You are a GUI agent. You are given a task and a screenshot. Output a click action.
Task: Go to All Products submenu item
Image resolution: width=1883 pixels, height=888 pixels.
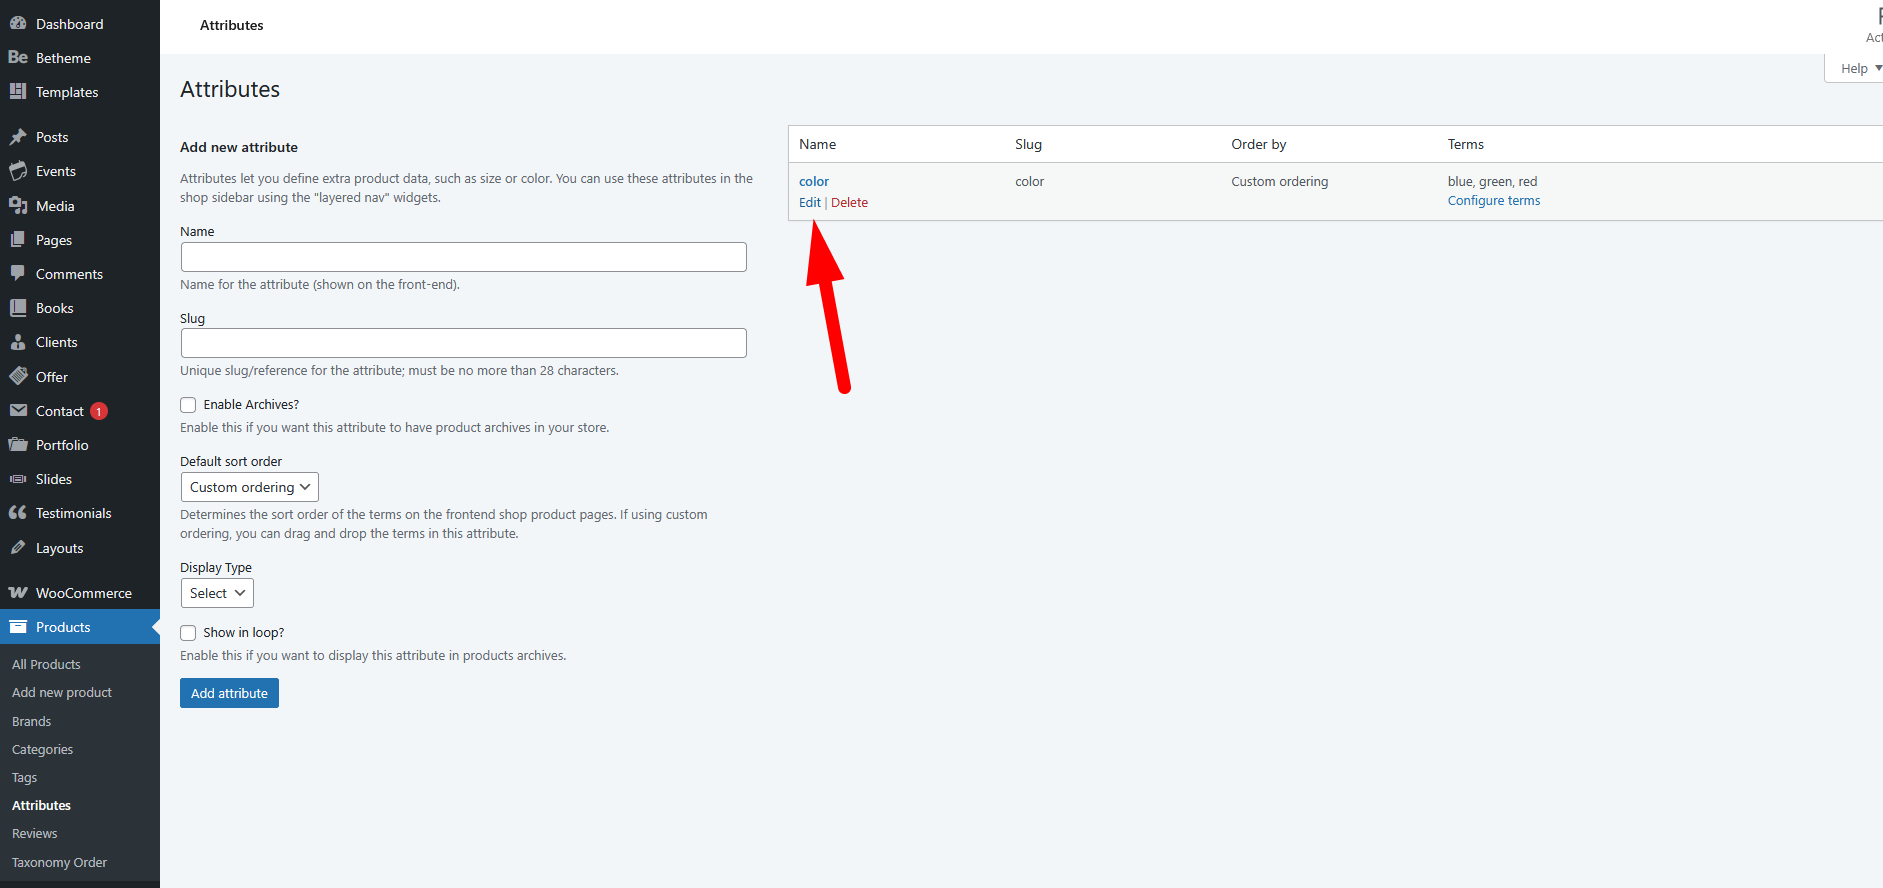tap(46, 664)
